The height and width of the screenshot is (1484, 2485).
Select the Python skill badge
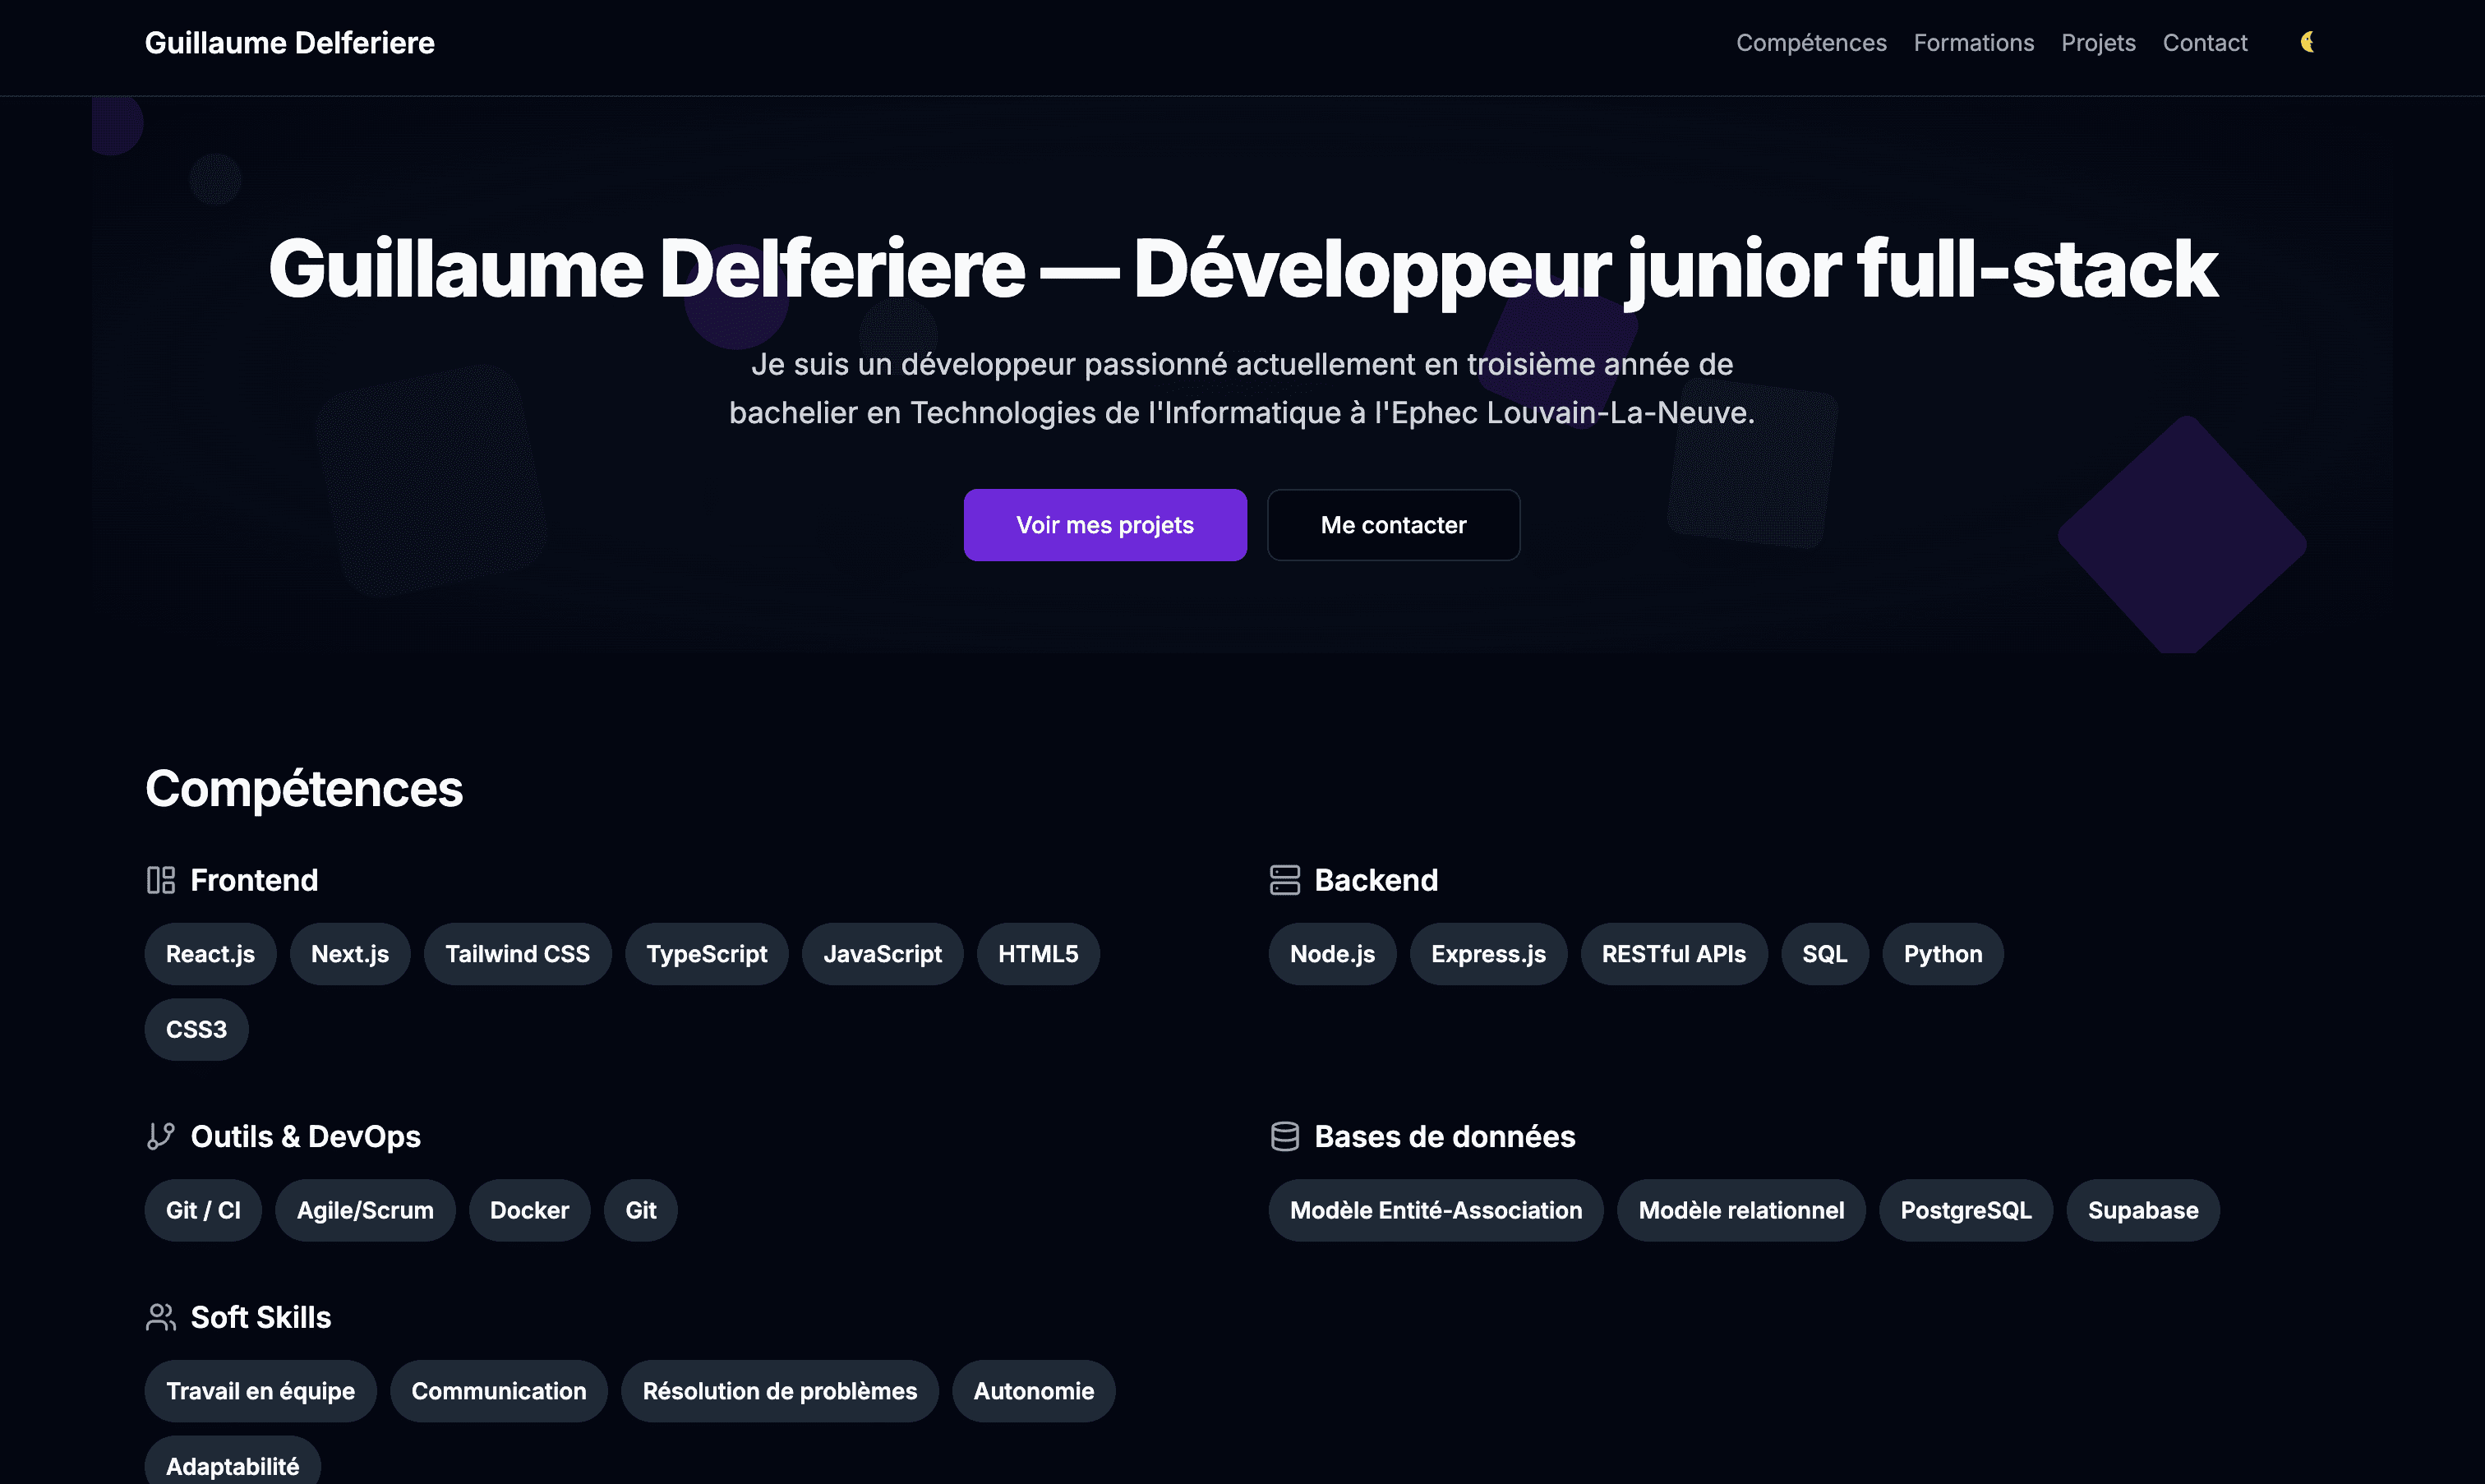click(x=1941, y=953)
